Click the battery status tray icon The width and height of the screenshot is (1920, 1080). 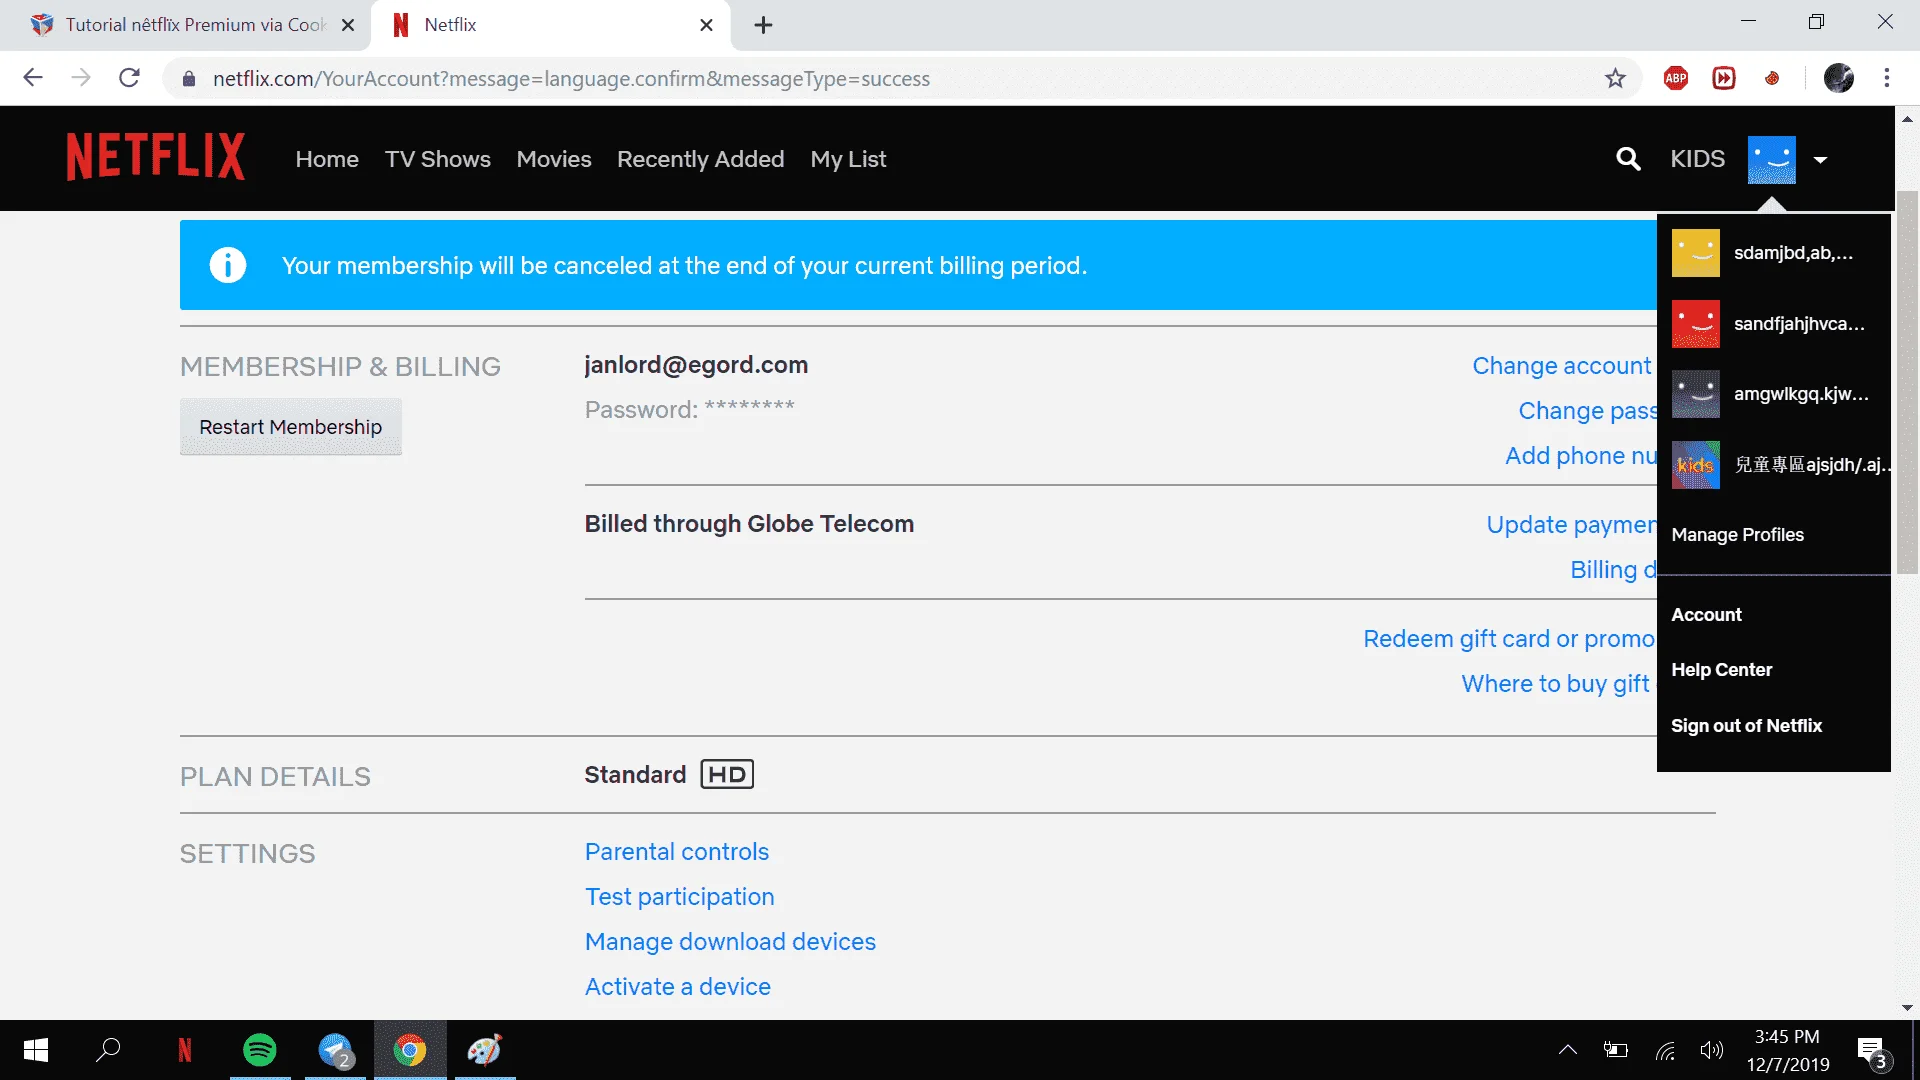(x=1616, y=1050)
